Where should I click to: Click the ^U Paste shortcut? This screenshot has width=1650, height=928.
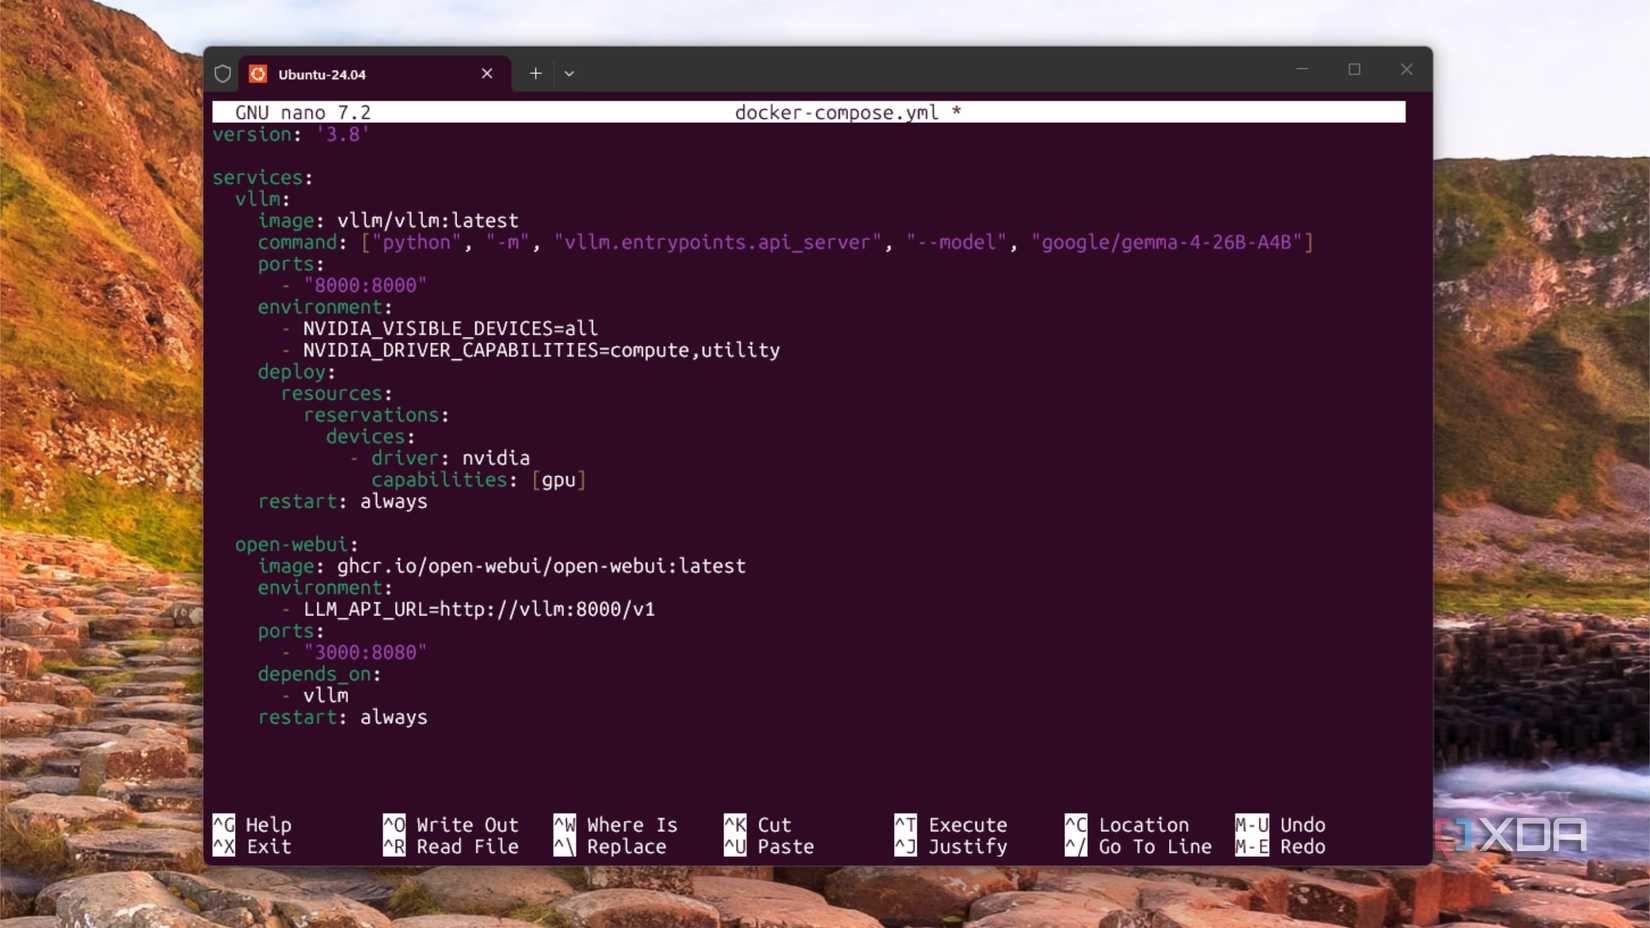(x=769, y=847)
